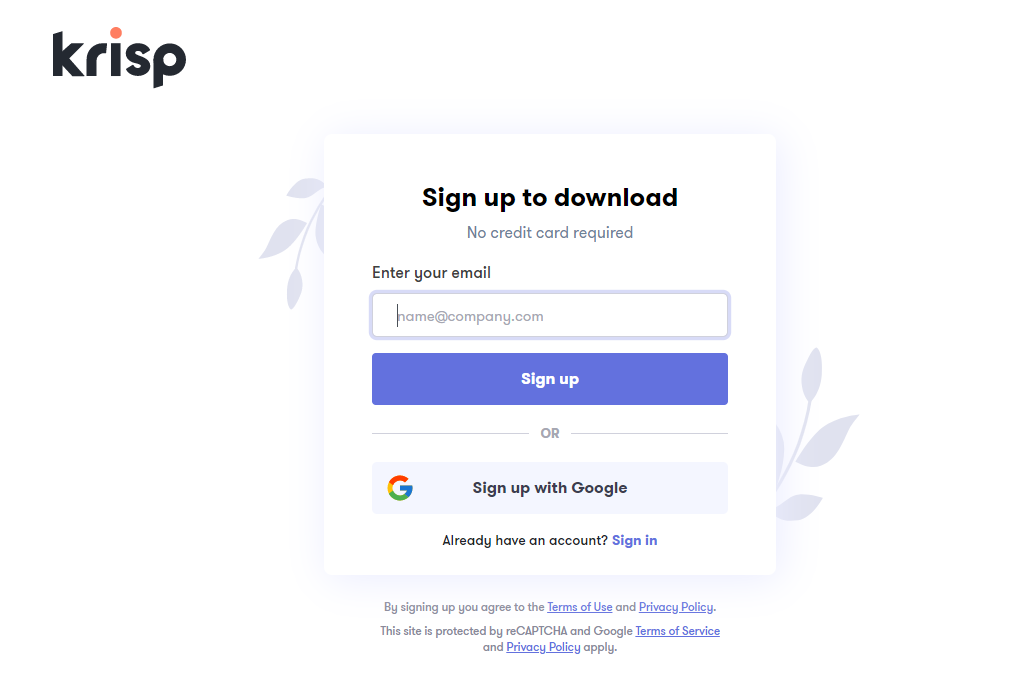Click the left leaf branch decoration

click(x=293, y=242)
